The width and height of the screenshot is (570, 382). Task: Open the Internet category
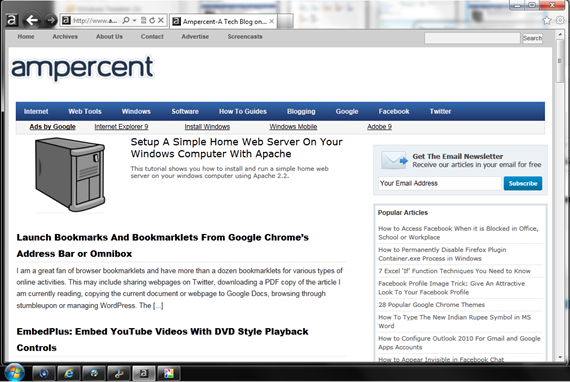coord(36,112)
